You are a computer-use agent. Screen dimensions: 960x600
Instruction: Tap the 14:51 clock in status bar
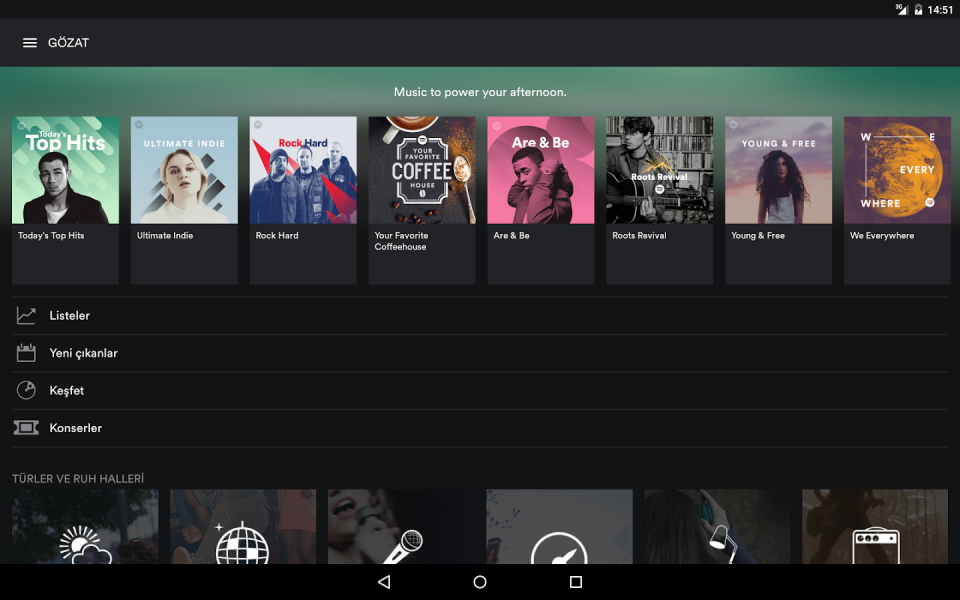940,10
